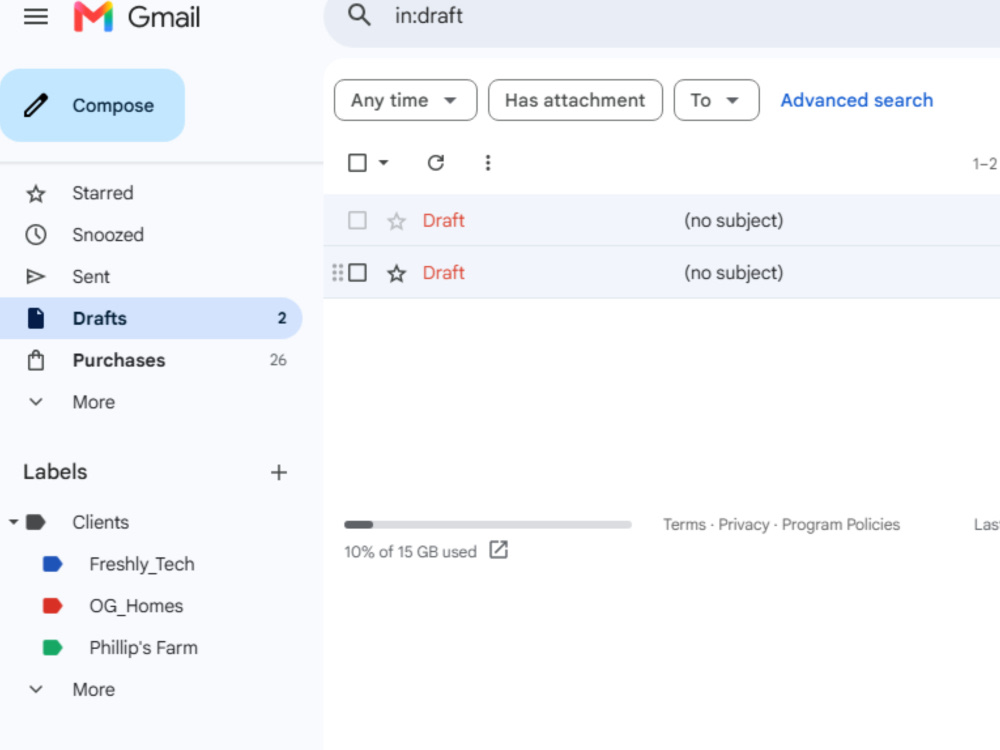Compose a new email
This screenshot has width=1000, height=750.
click(x=92, y=105)
